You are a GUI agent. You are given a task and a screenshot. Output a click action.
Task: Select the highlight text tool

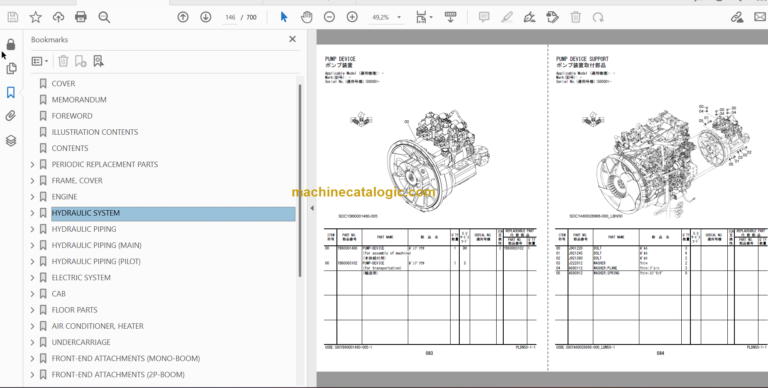point(507,18)
